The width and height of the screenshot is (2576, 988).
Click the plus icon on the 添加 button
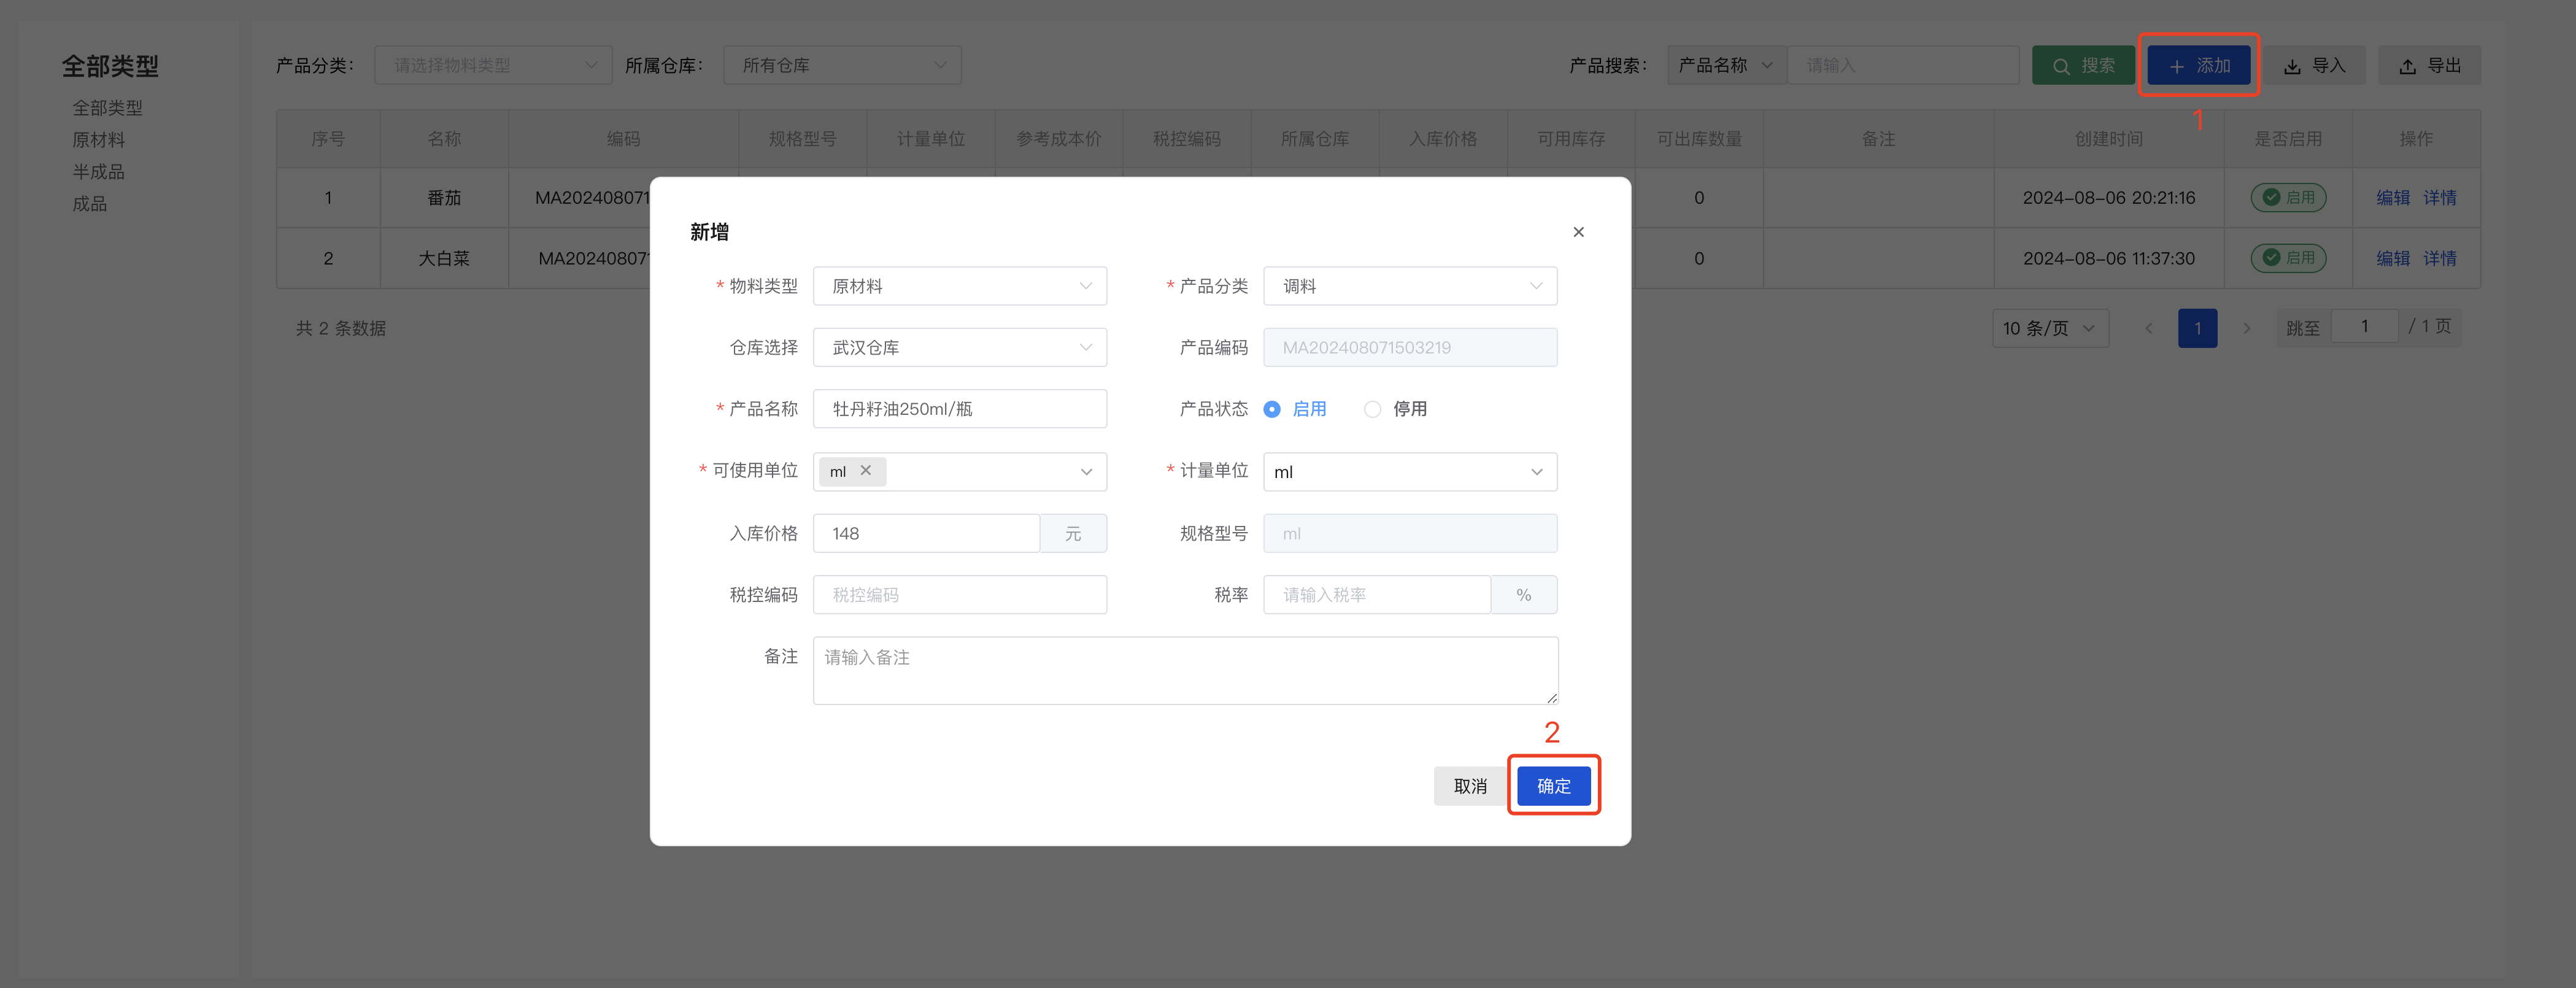[2176, 64]
